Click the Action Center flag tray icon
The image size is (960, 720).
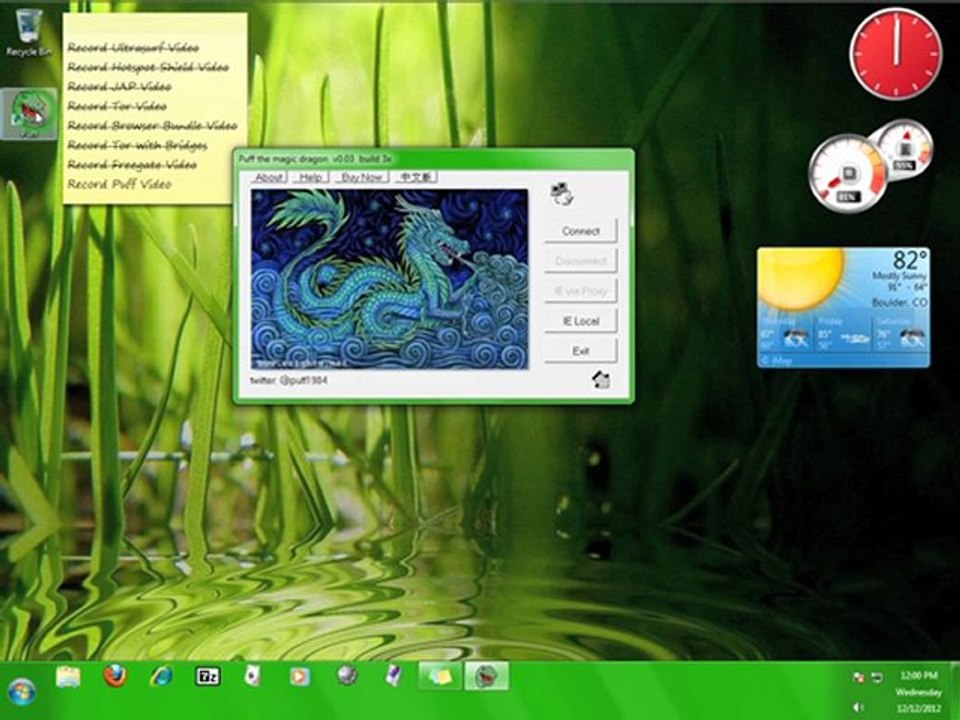859,677
